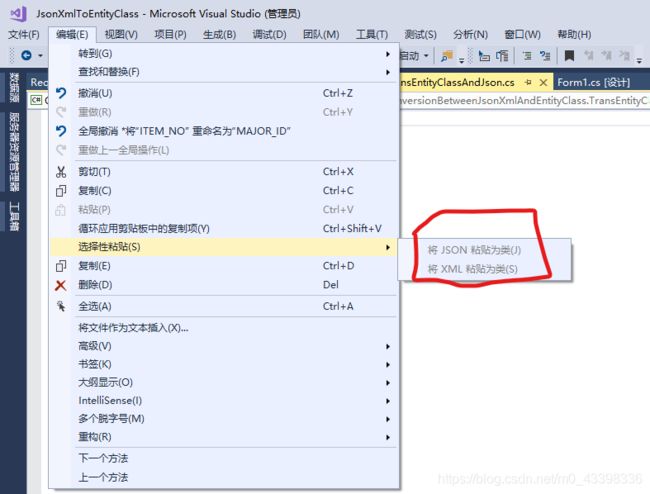Click the global undo icon beside 全局撤消
Viewport: 650px width, 494px height.
click(x=61, y=131)
